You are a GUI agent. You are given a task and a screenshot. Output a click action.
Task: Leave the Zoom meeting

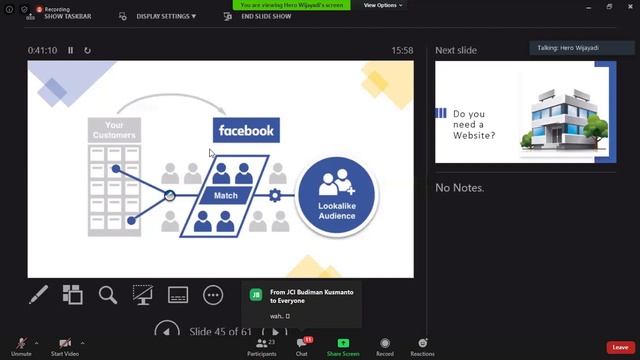click(x=620, y=347)
